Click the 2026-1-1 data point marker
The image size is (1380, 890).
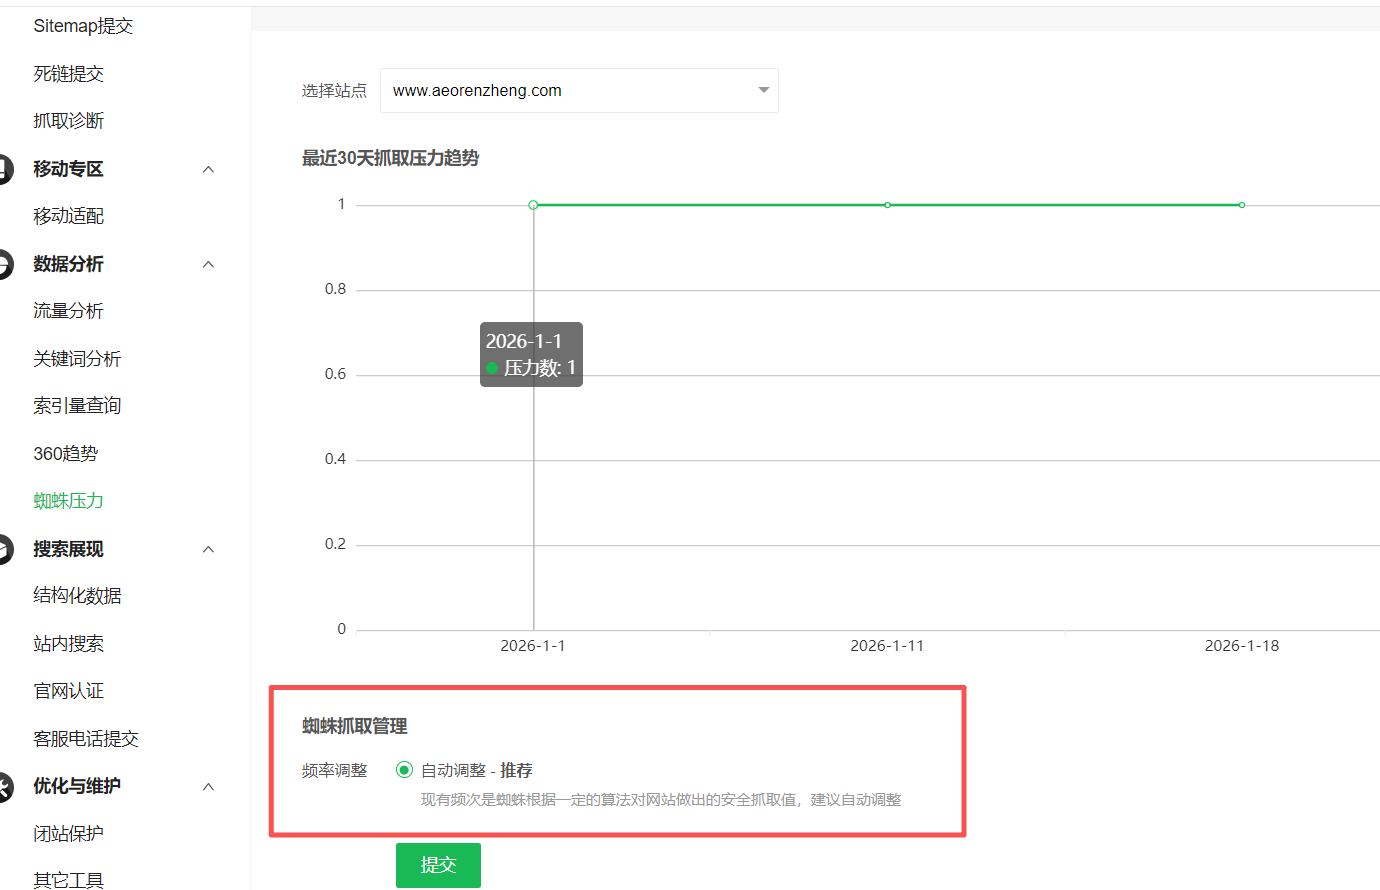pyautogui.click(x=533, y=205)
